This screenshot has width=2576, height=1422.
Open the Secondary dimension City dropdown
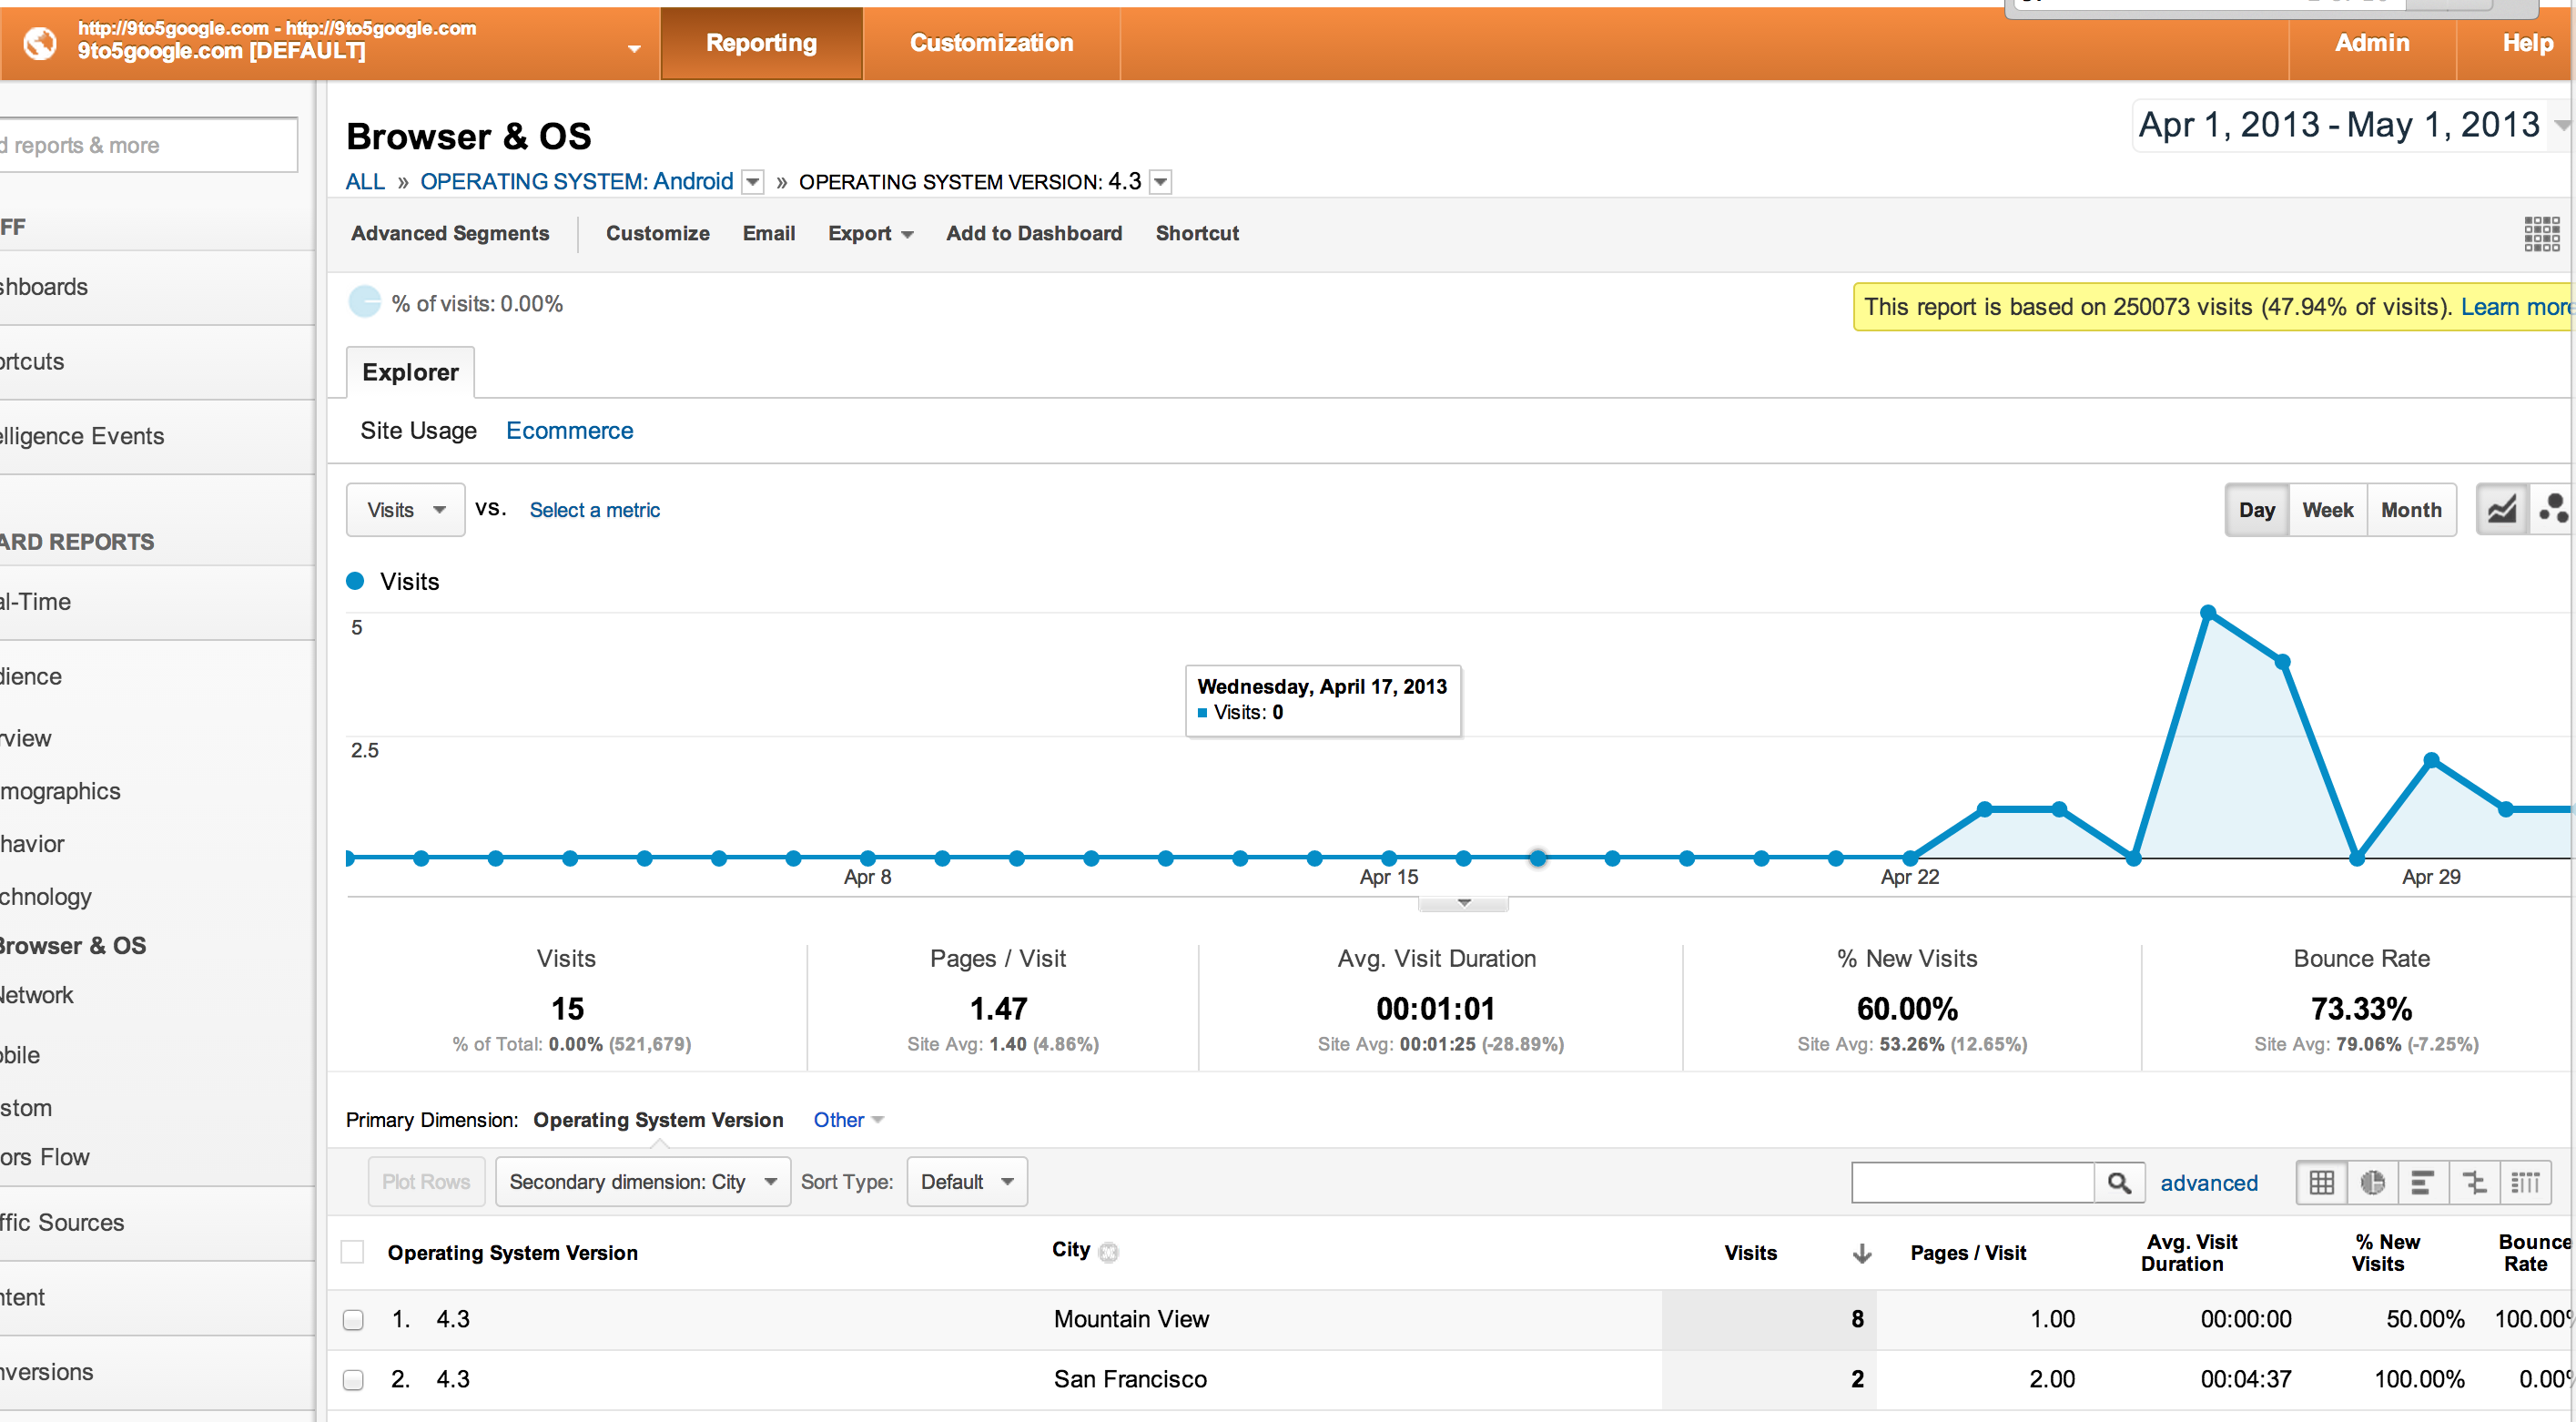(x=643, y=1181)
